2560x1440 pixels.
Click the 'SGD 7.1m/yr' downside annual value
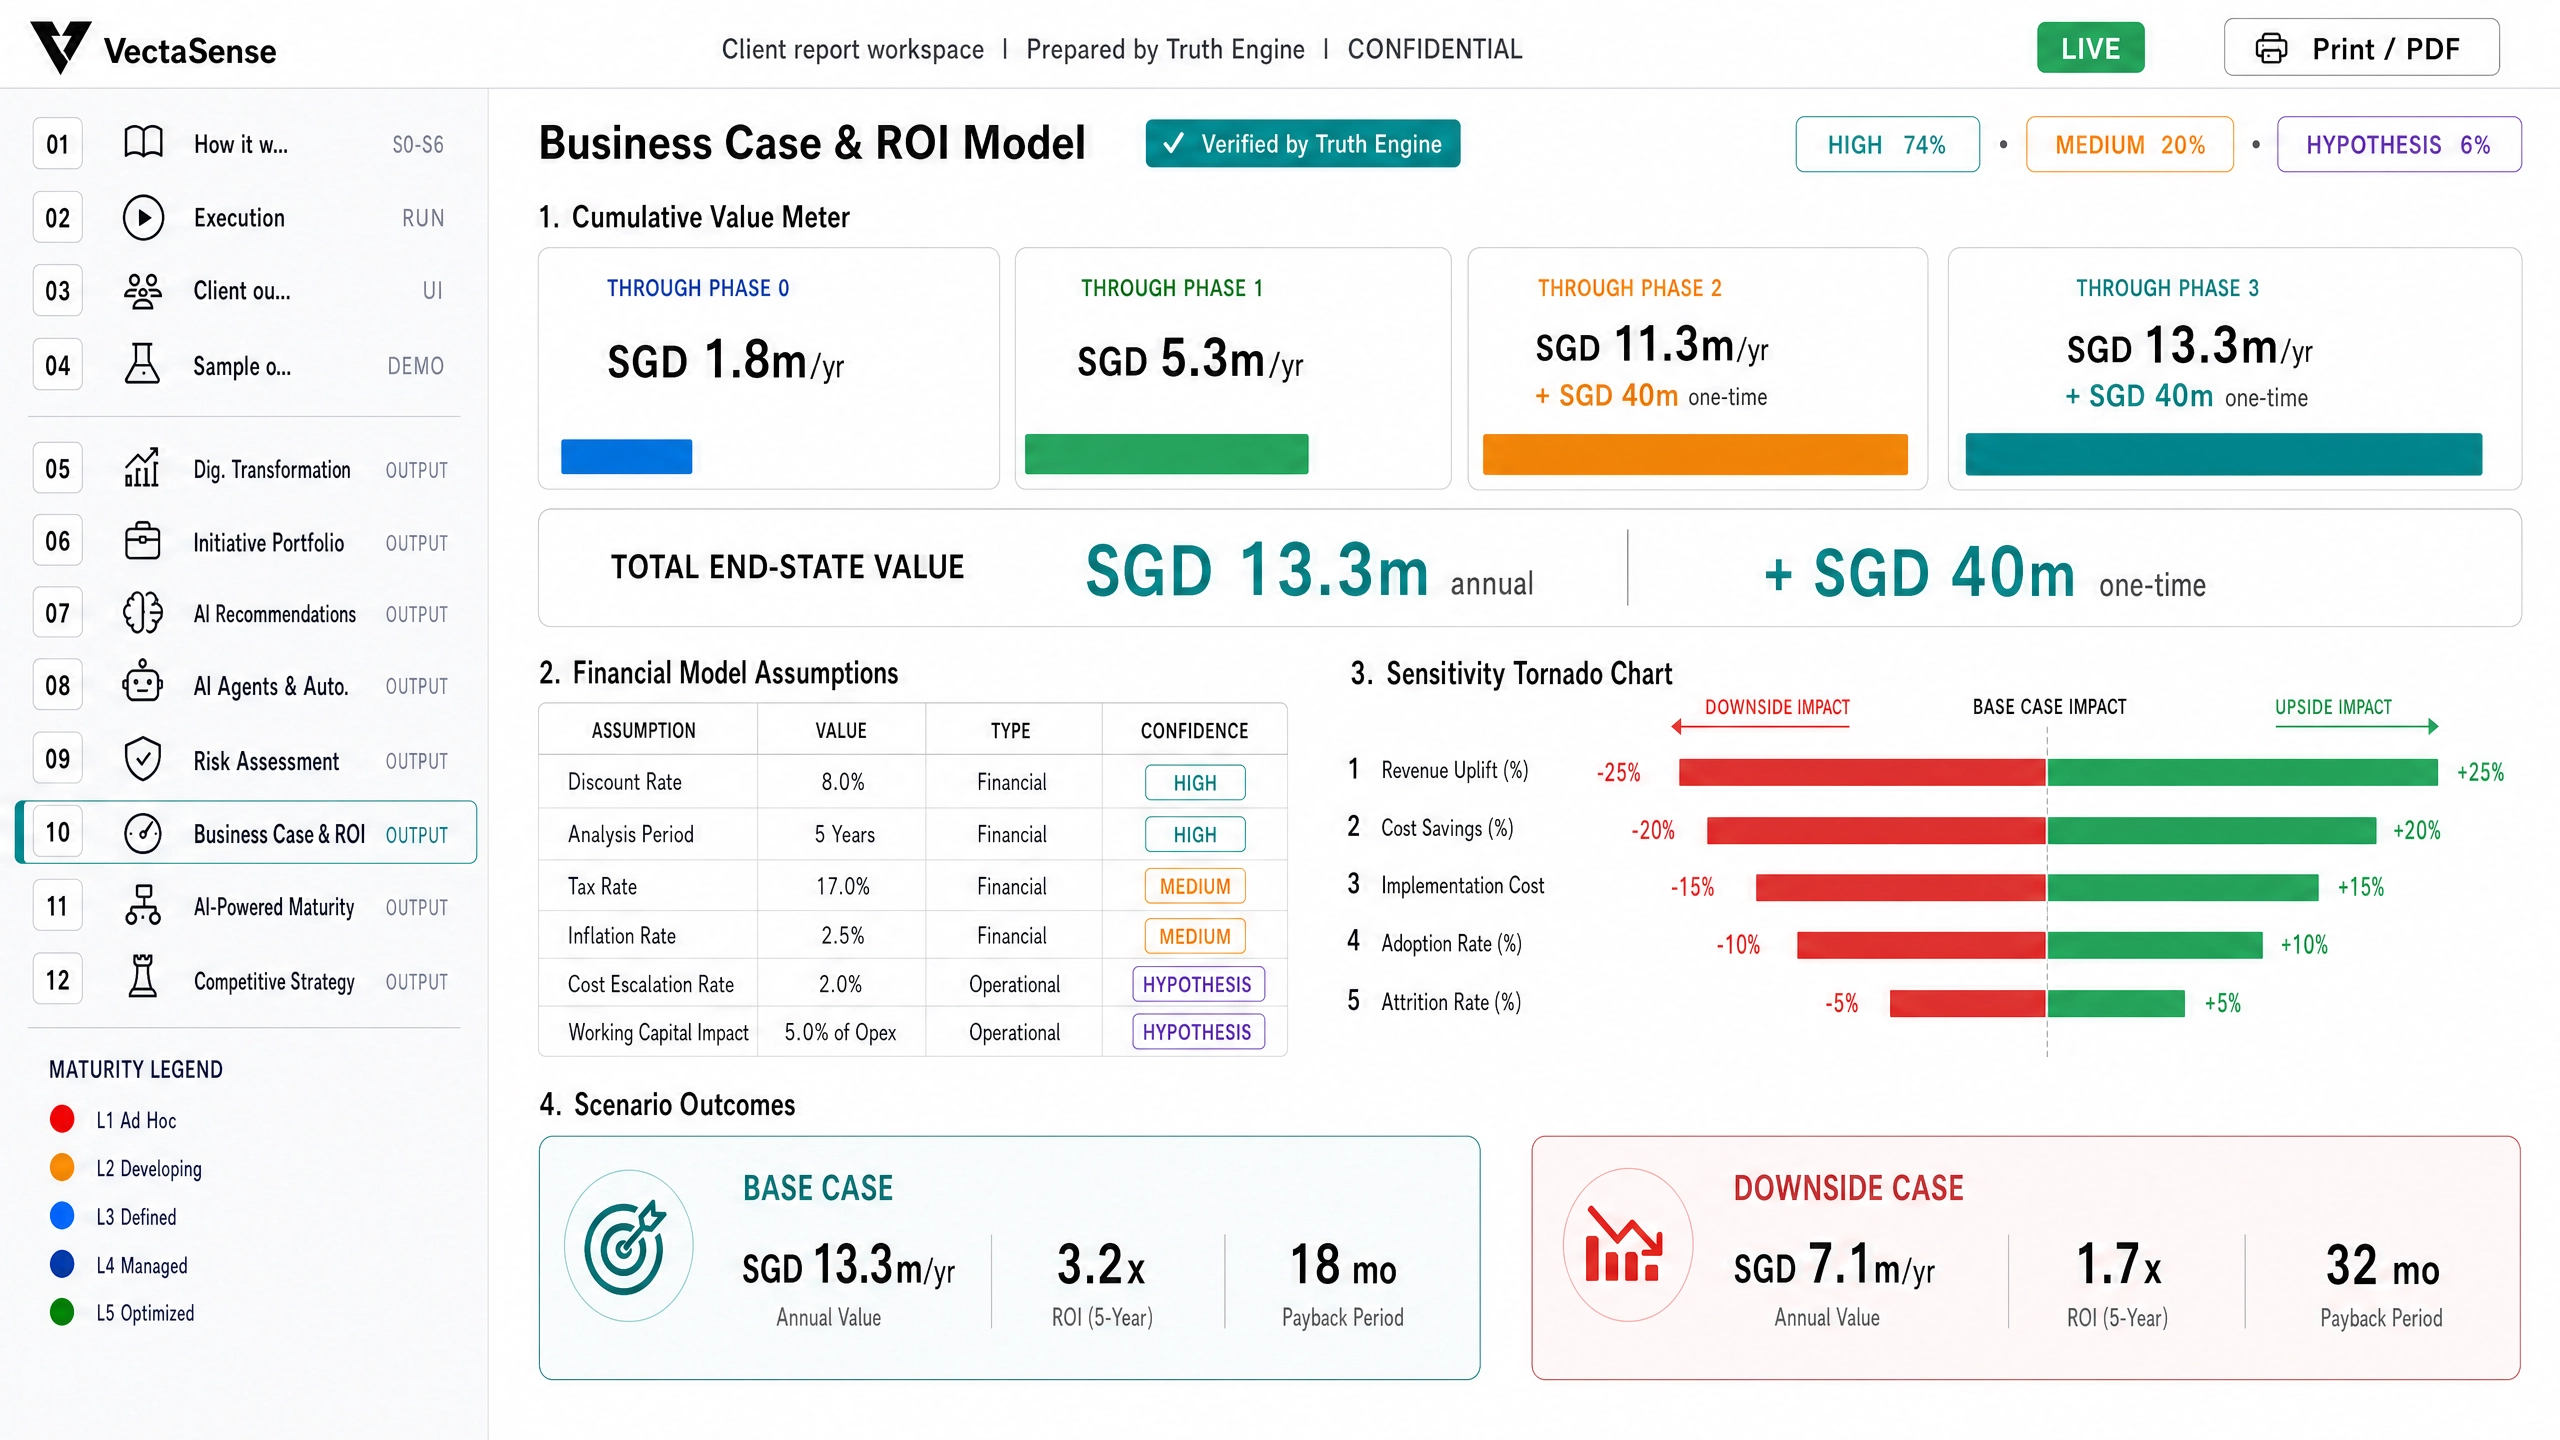point(1834,1265)
